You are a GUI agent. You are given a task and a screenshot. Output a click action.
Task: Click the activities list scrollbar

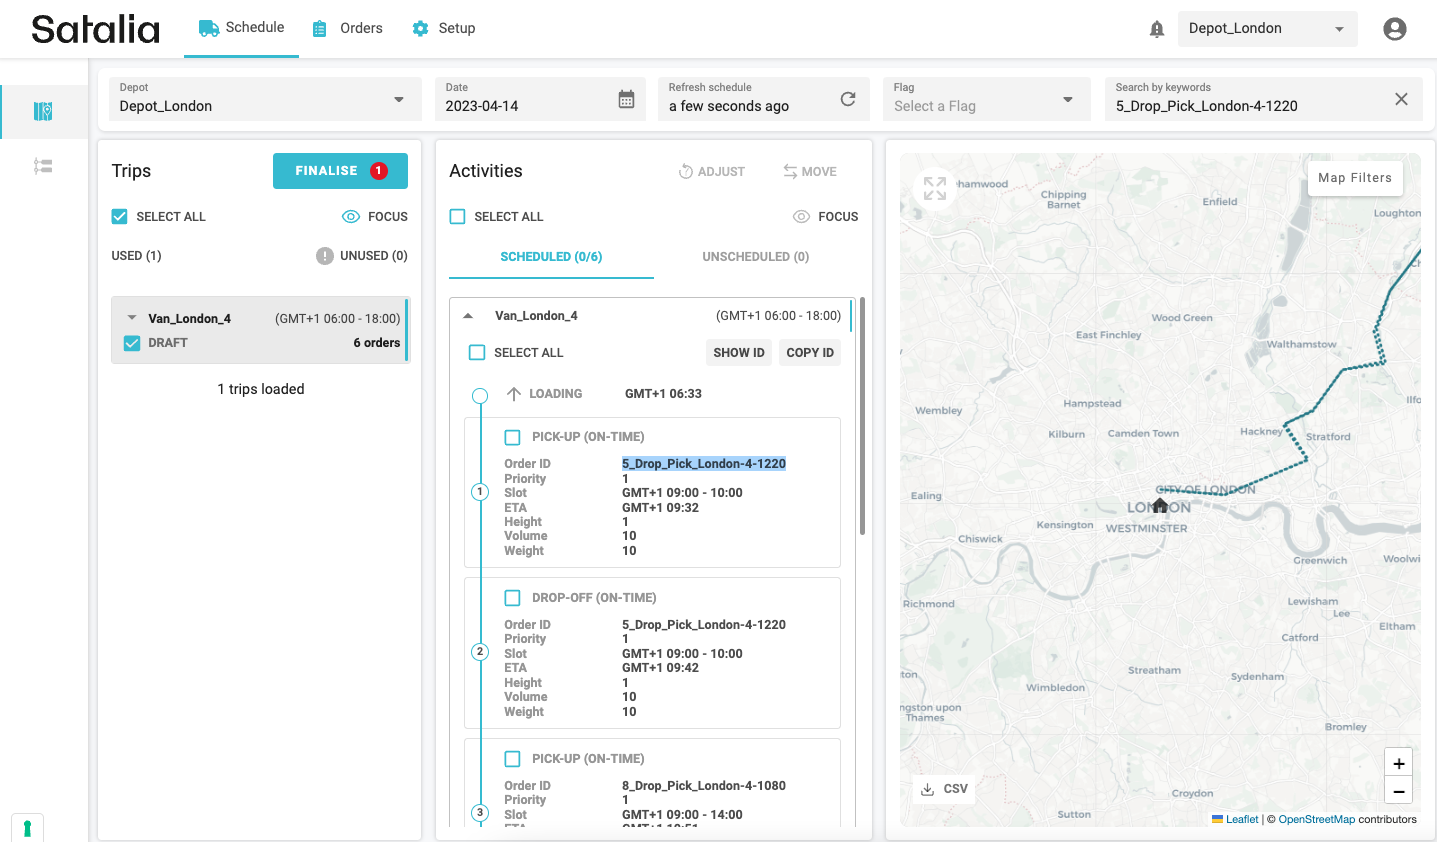tap(862, 416)
